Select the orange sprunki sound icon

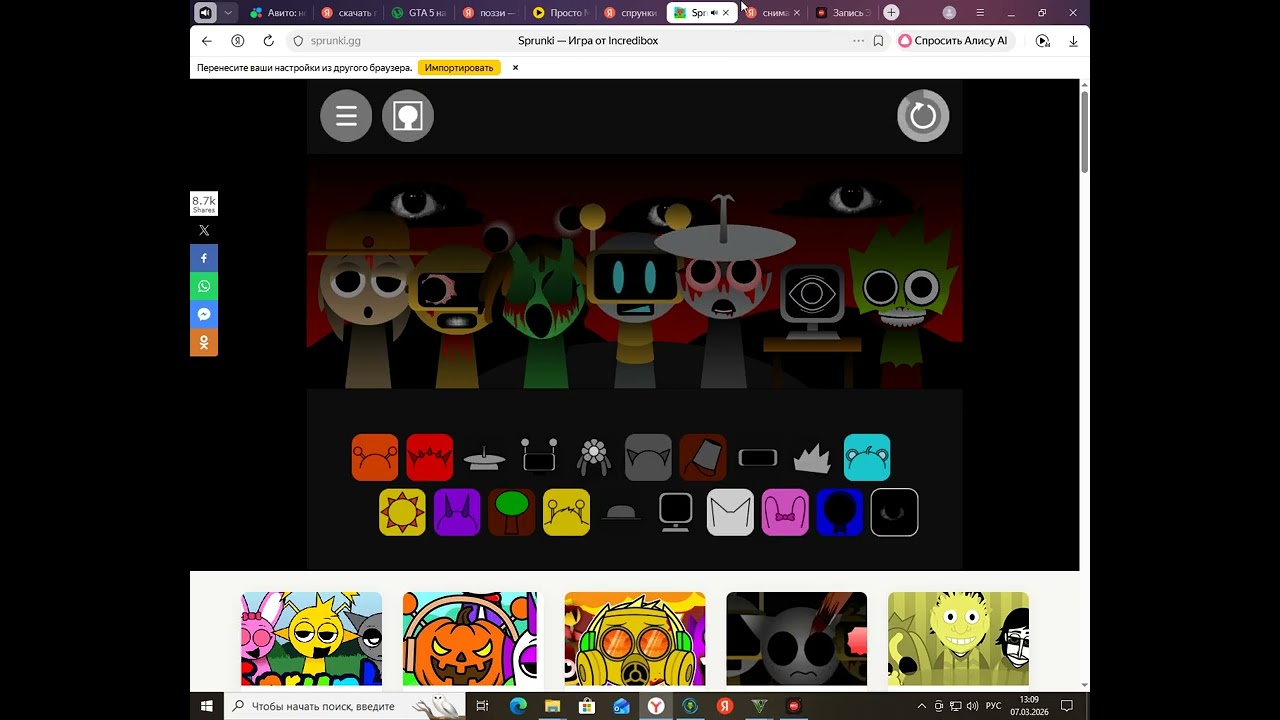(x=375, y=458)
